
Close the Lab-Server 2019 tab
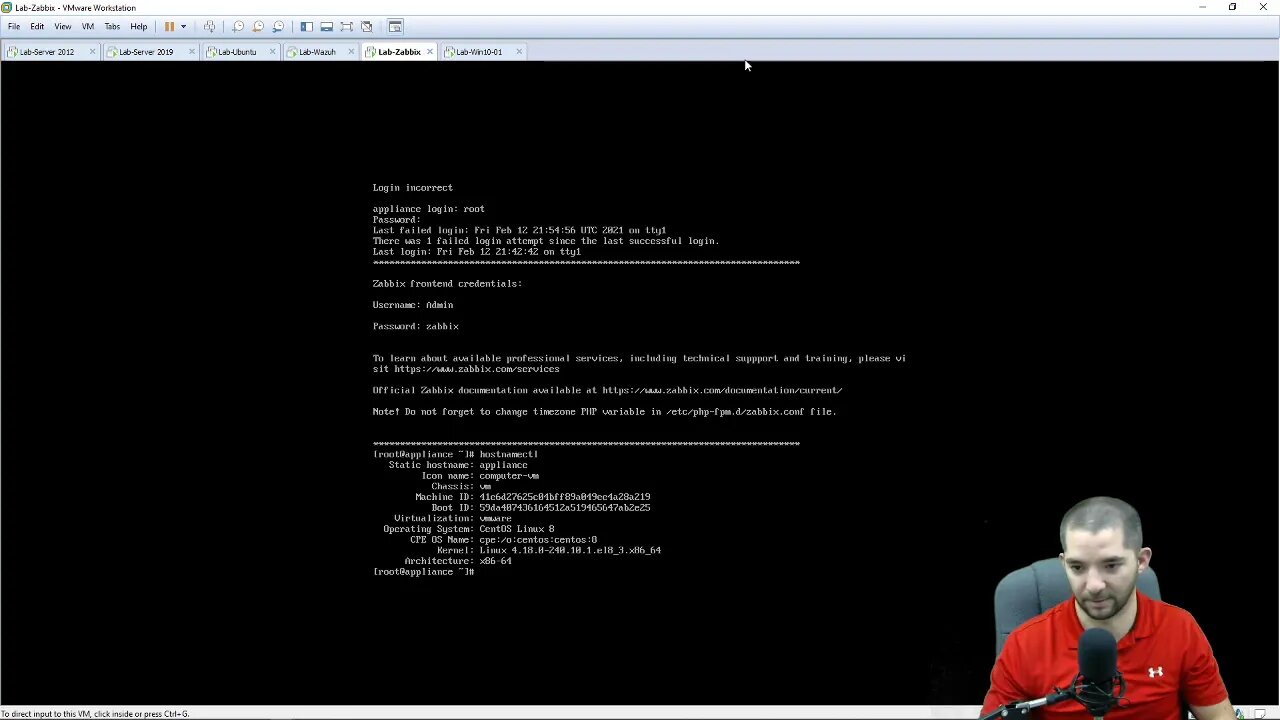pos(191,52)
